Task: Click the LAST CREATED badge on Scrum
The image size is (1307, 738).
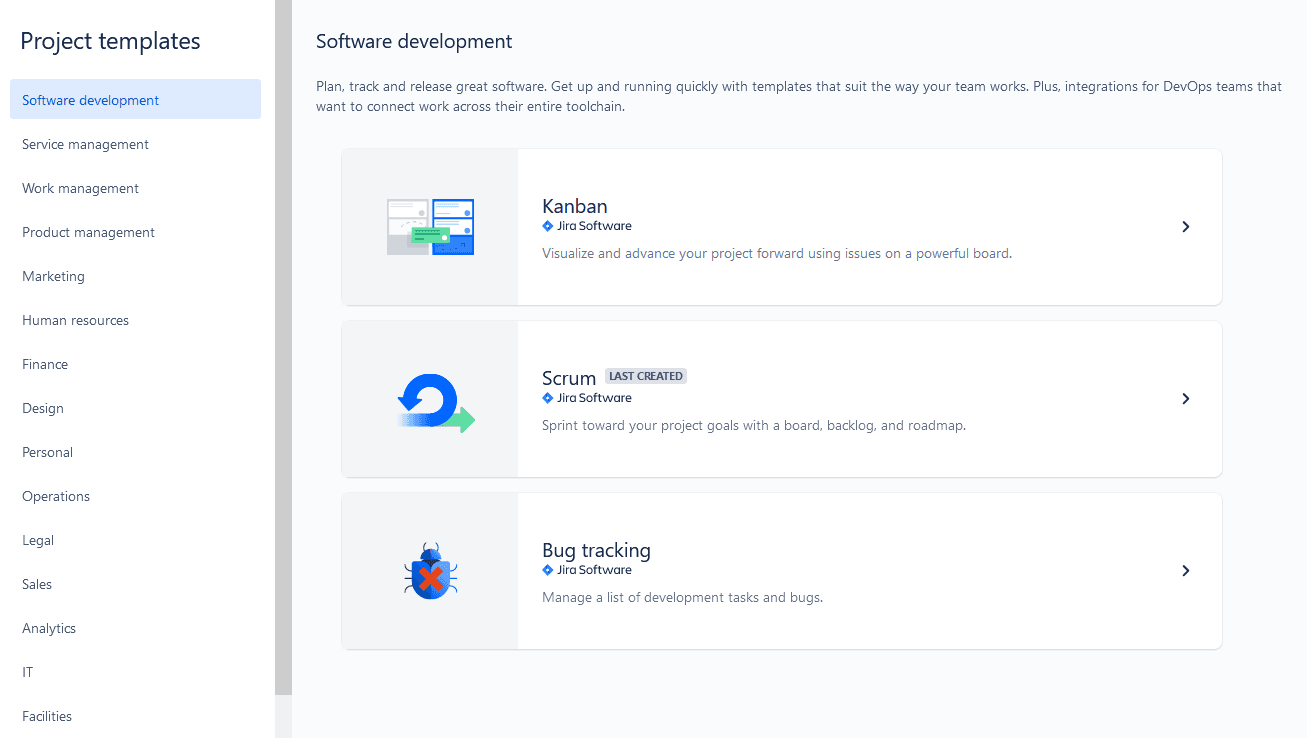Action: pyautogui.click(x=646, y=376)
